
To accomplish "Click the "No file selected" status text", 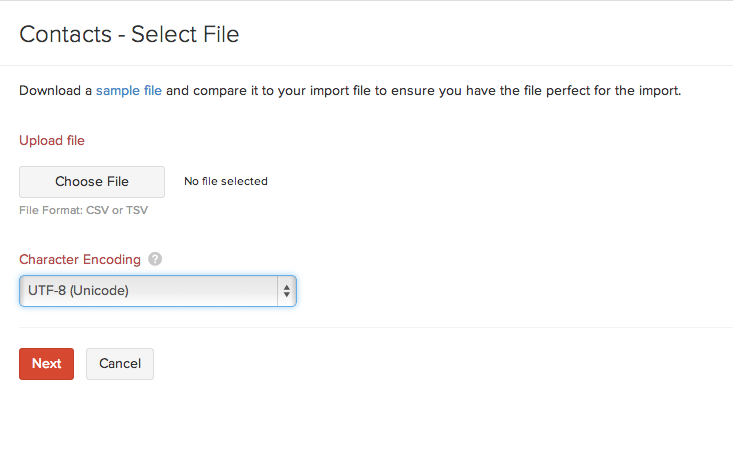I will click(x=226, y=182).
